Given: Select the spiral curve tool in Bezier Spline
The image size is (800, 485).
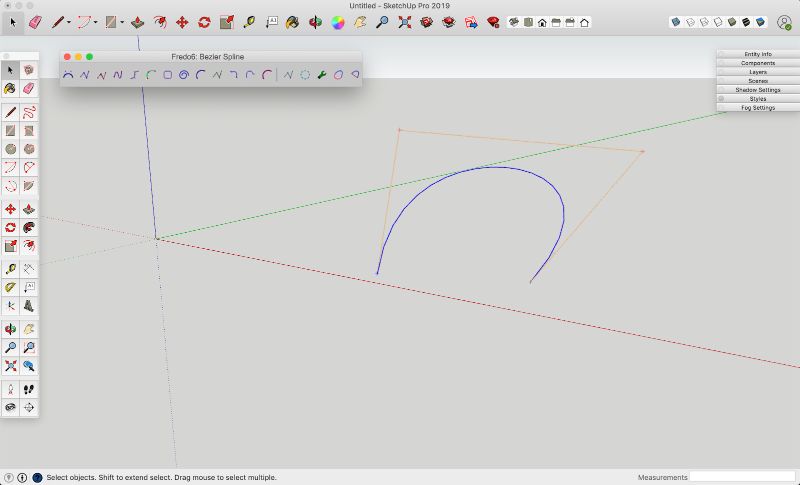Looking at the screenshot, I should pos(184,74).
